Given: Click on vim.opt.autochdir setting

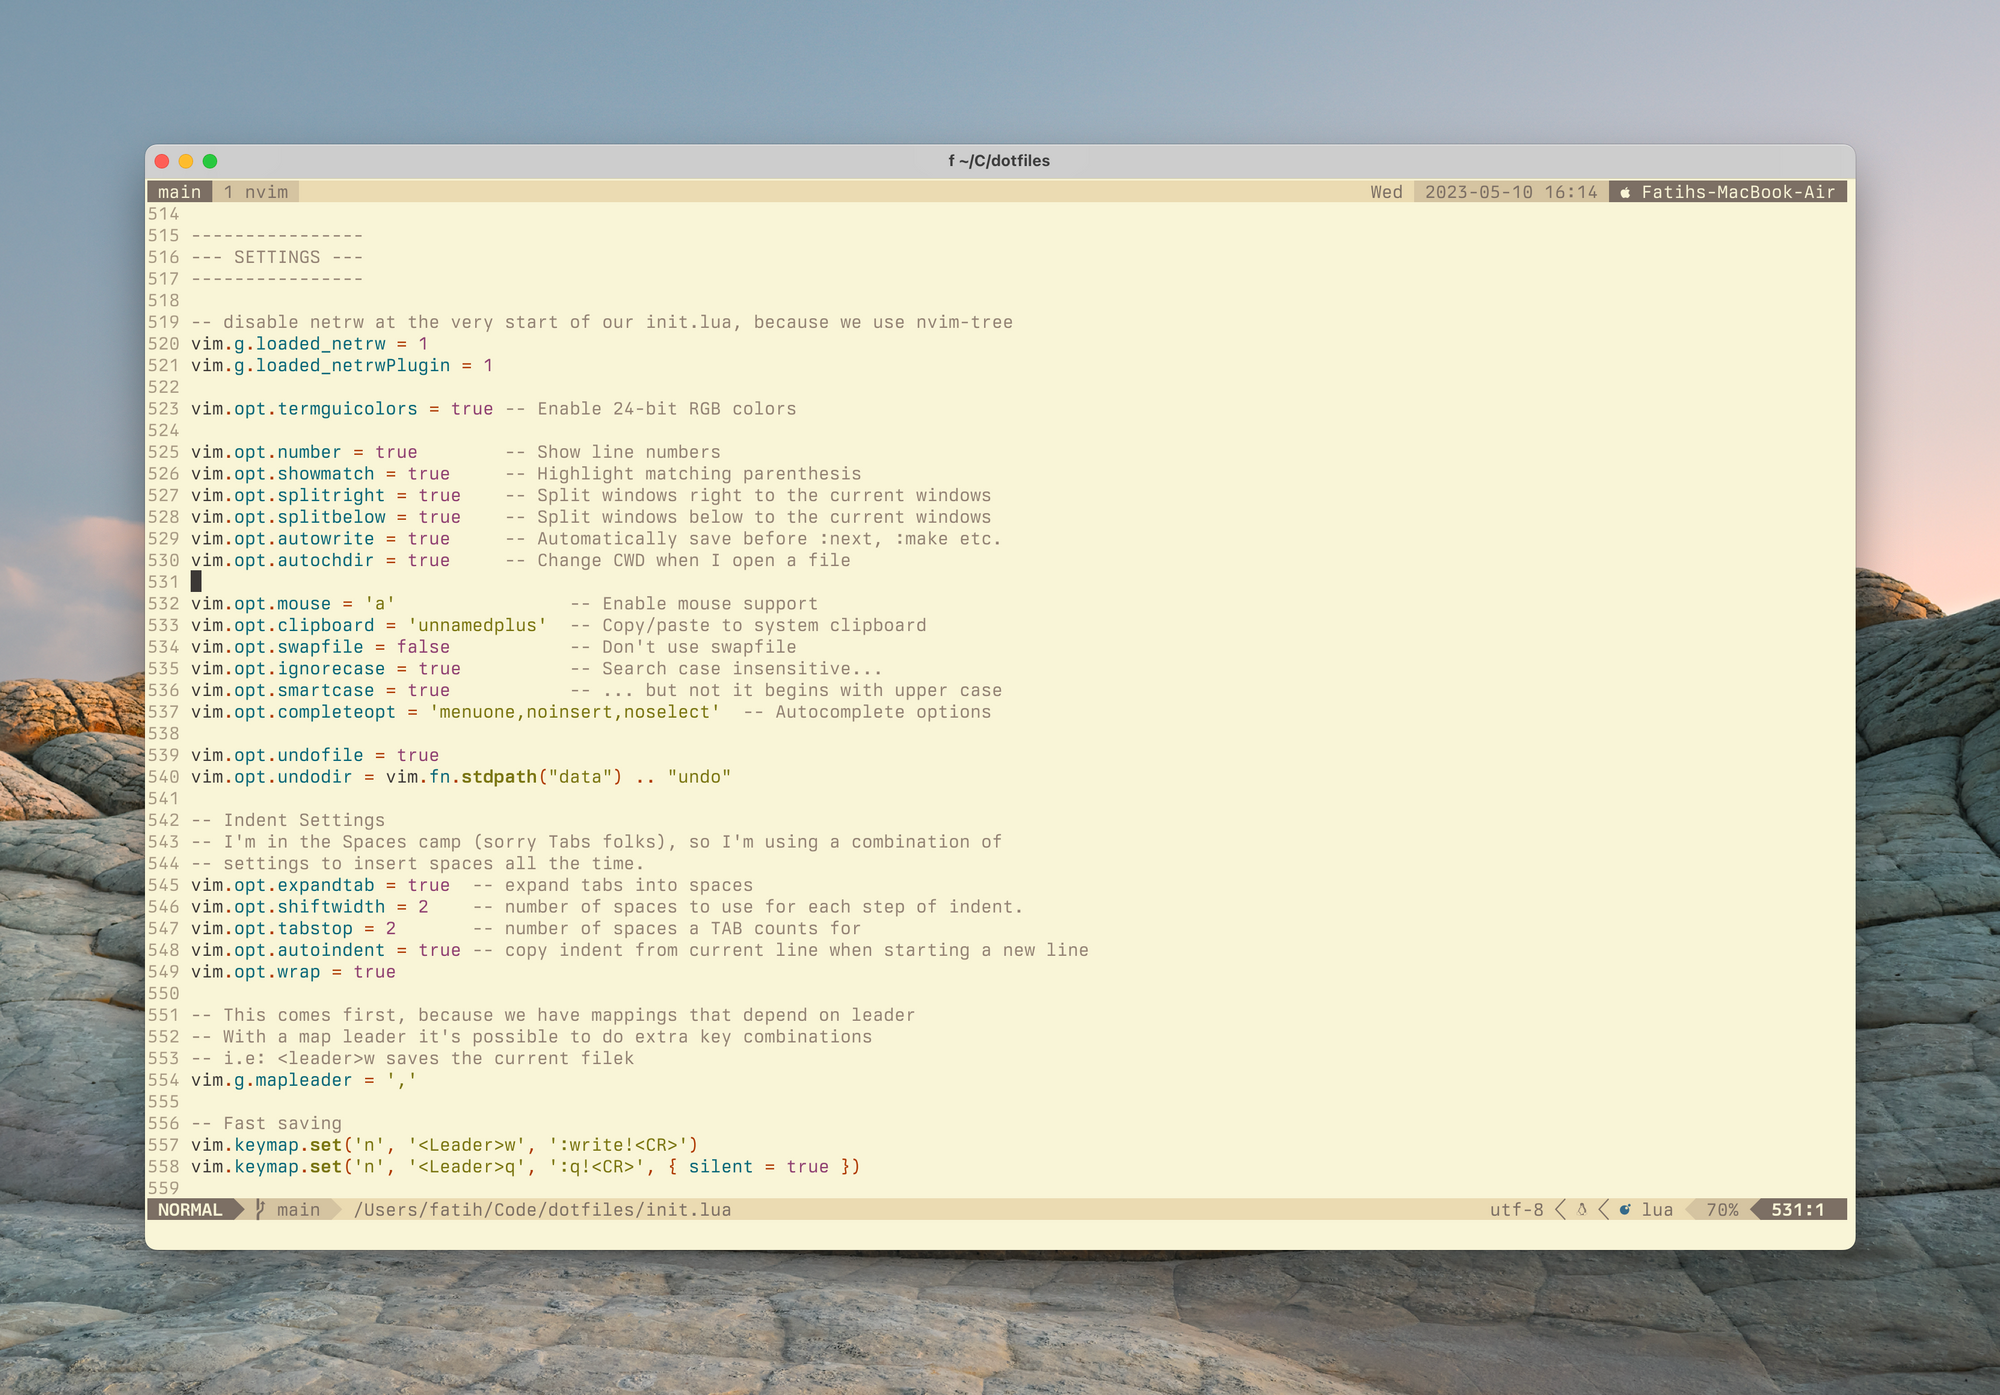Looking at the screenshot, I should tap(320, 561).
